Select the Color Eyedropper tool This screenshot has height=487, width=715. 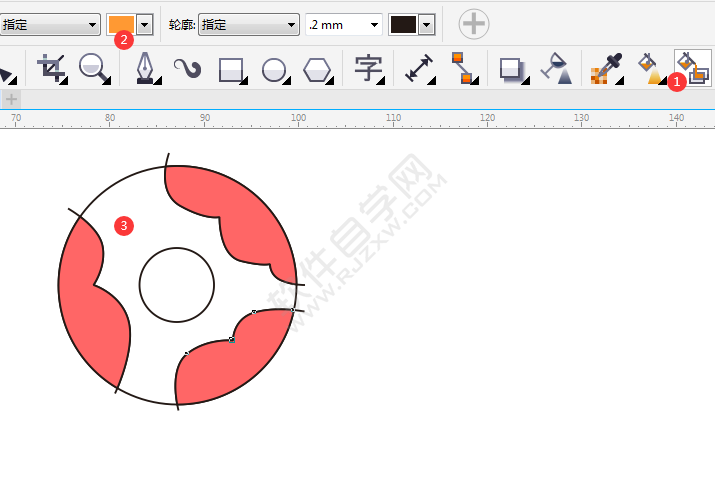coord(605,69)
